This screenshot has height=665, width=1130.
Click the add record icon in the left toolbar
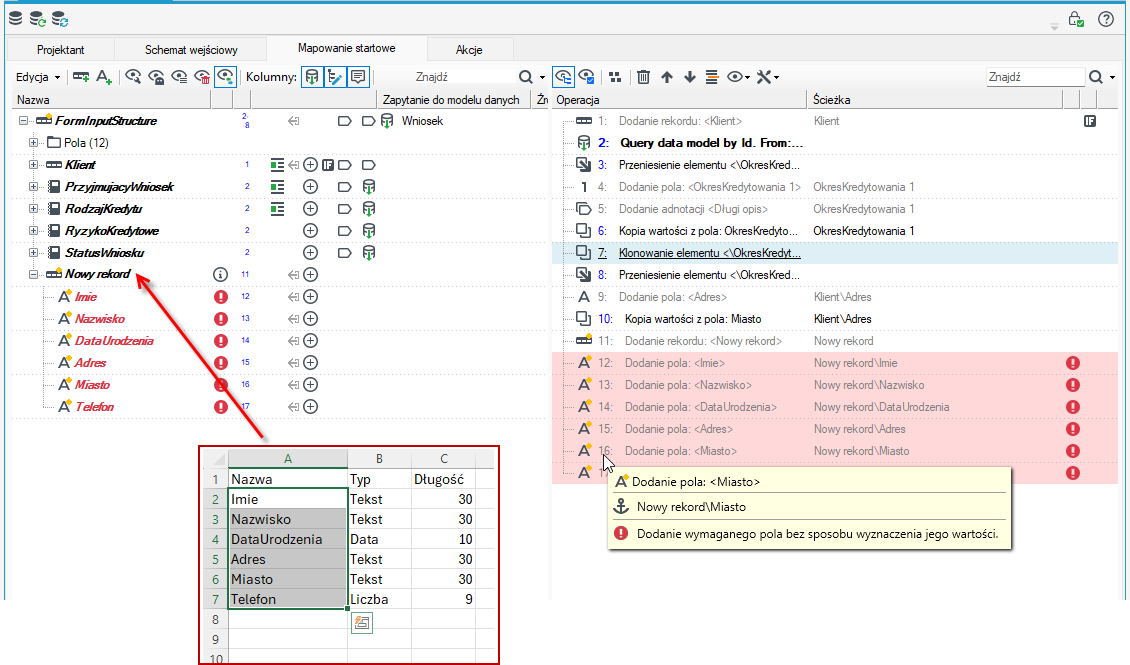81,77
